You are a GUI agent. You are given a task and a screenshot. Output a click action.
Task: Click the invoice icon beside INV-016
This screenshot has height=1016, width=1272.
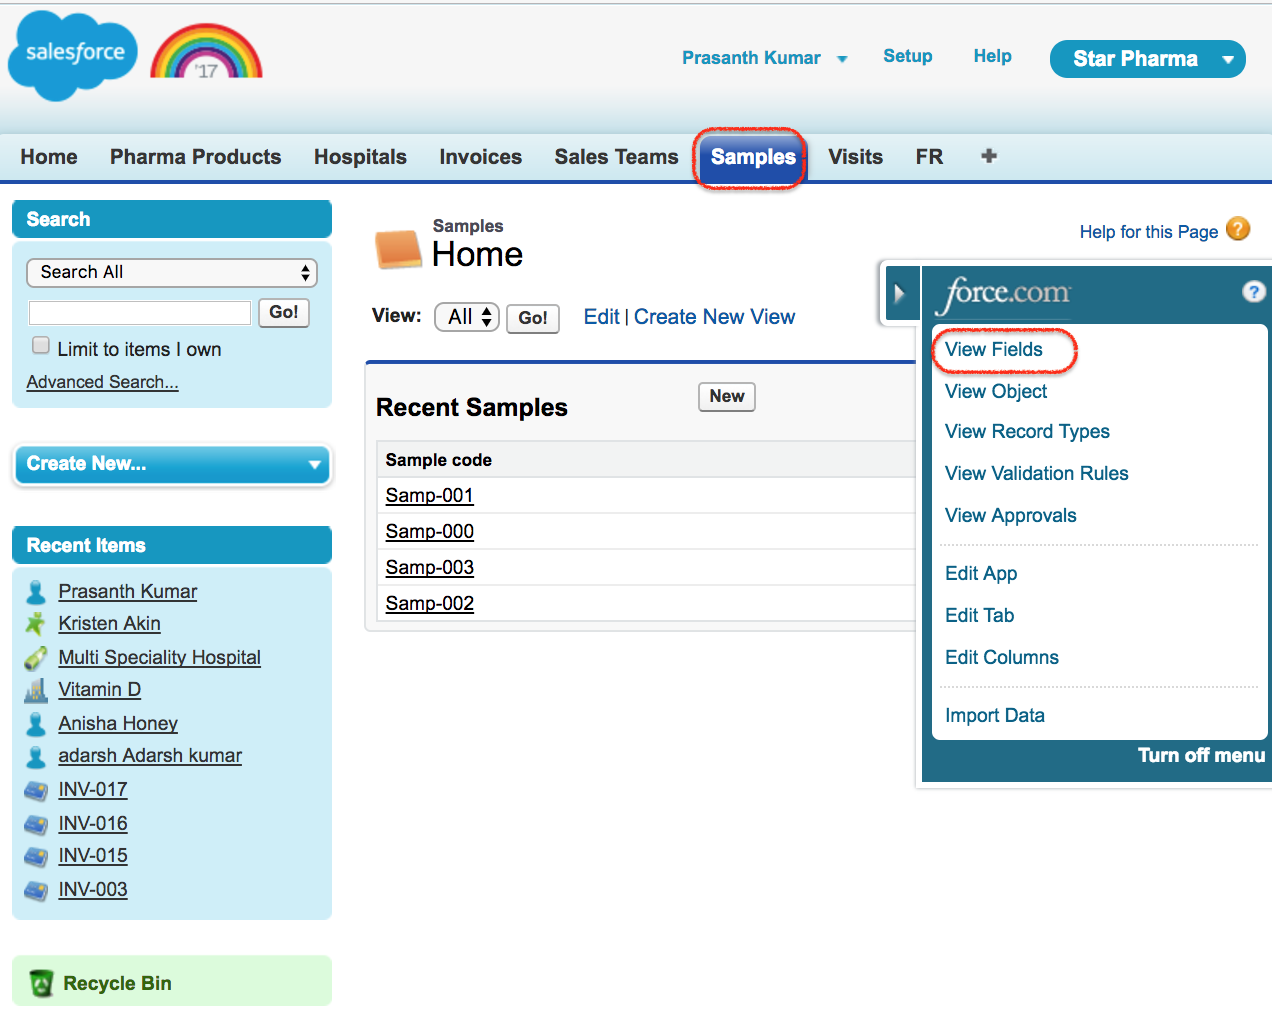pos(36,824)
